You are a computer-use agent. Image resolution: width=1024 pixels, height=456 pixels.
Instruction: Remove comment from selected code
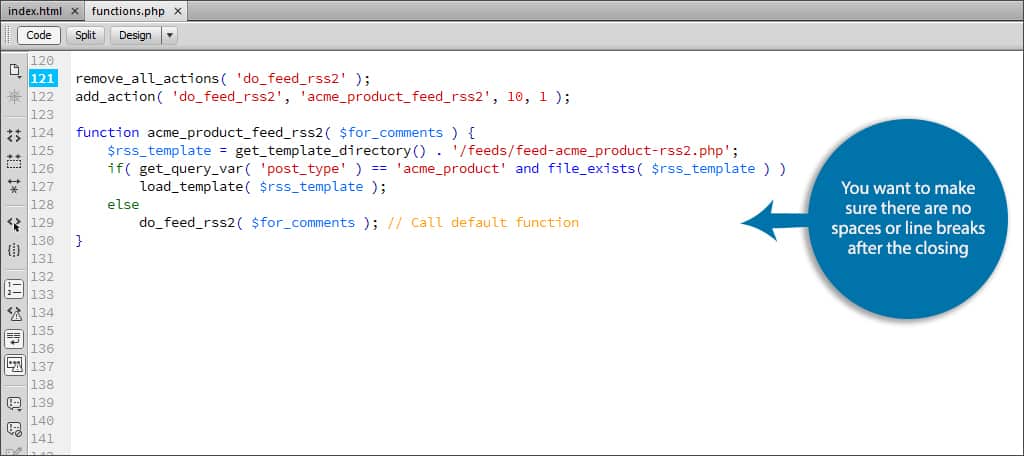14,429
